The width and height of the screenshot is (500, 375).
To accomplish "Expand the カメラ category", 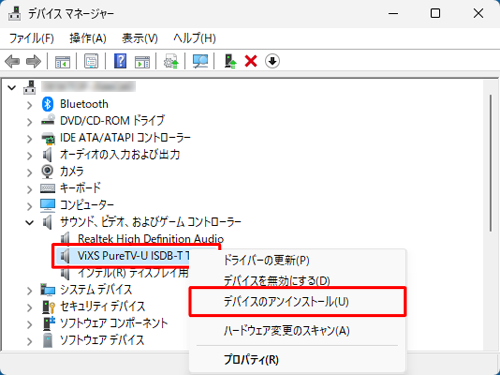I will tap(30, 172).
